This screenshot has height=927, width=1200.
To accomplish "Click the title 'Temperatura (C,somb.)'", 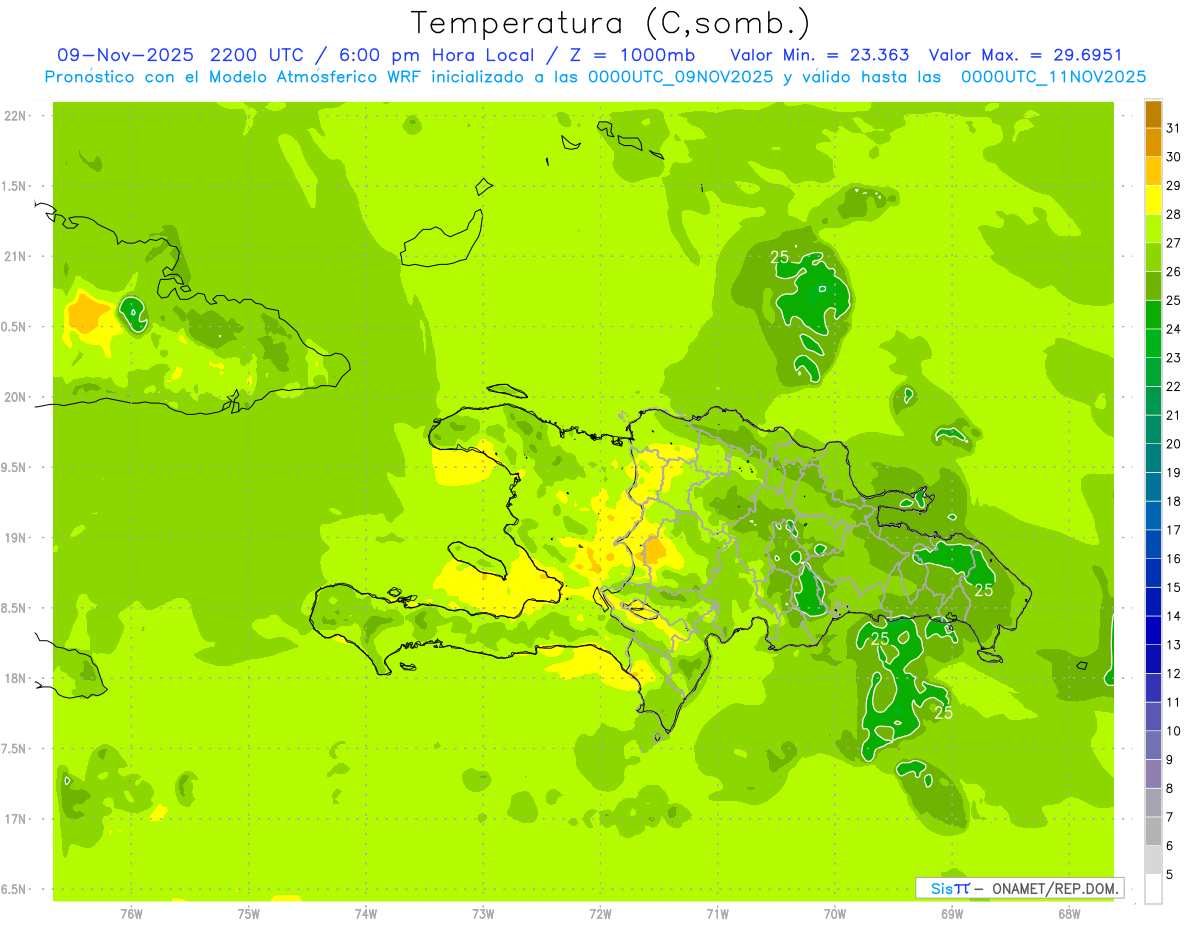I will (611, 22).
